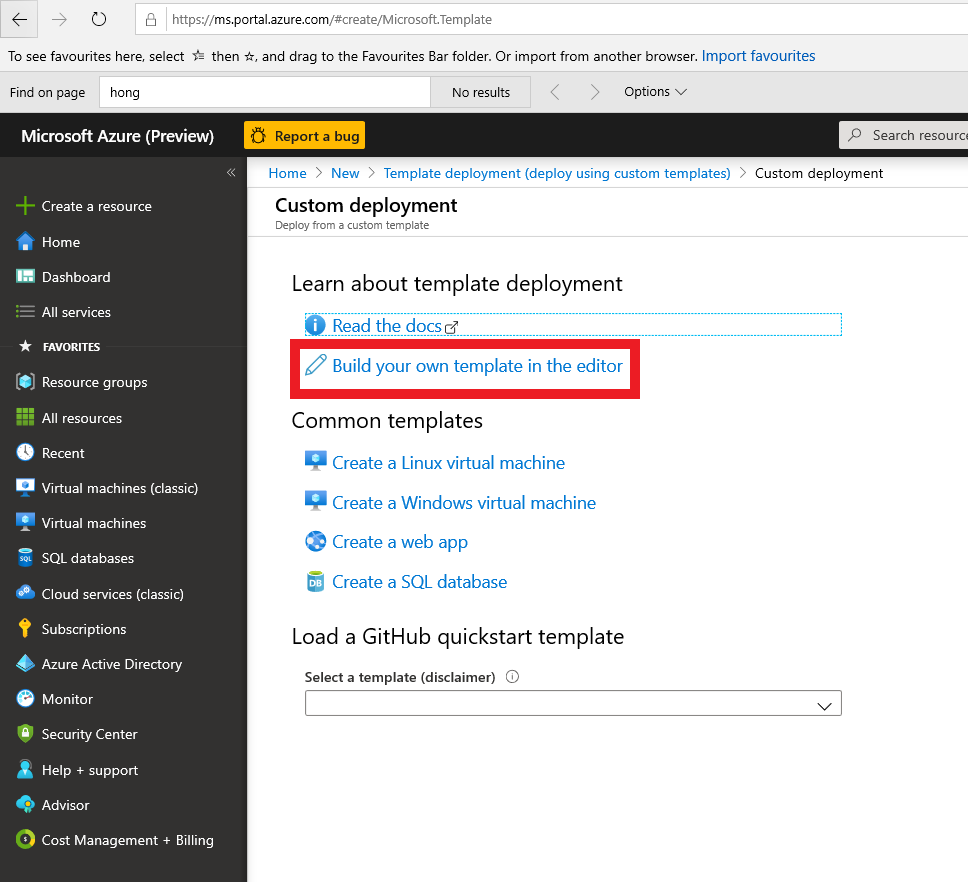Open the GitHub quickstart template dropdown
968x882 pixels.
573,704
